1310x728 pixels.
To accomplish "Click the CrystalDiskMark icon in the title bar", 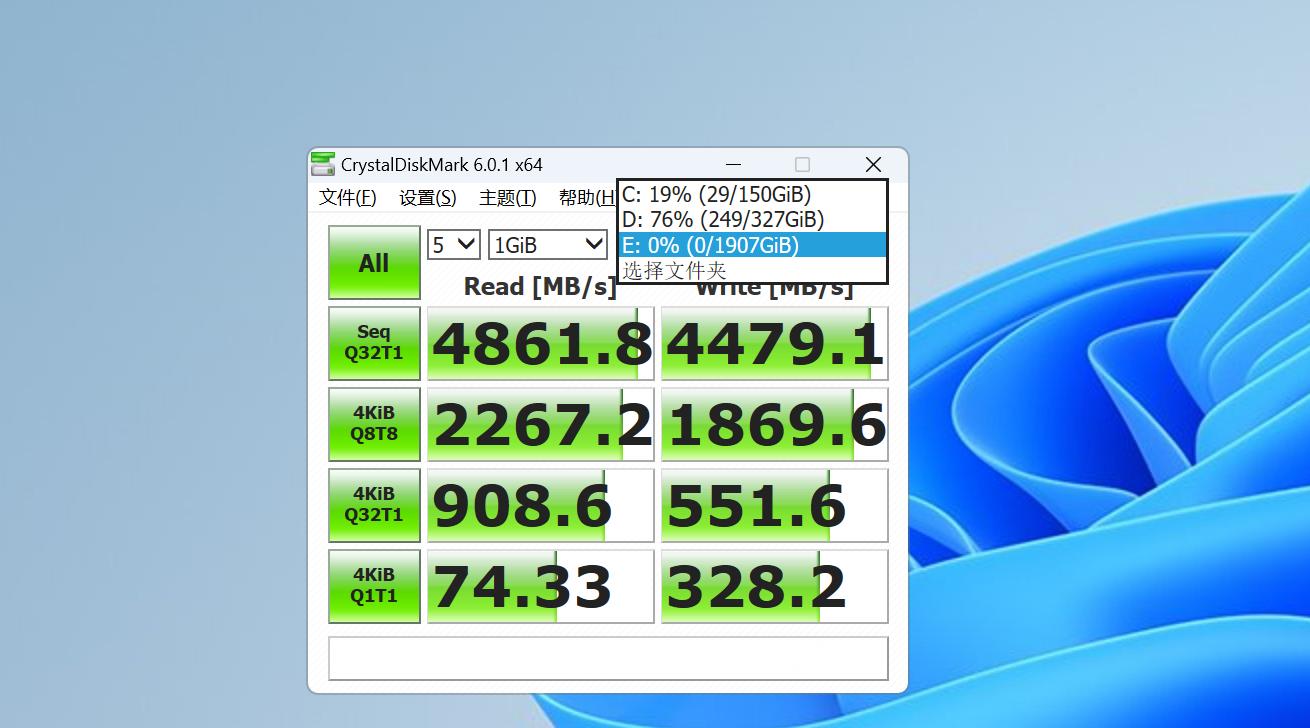I will coord(323,164).
